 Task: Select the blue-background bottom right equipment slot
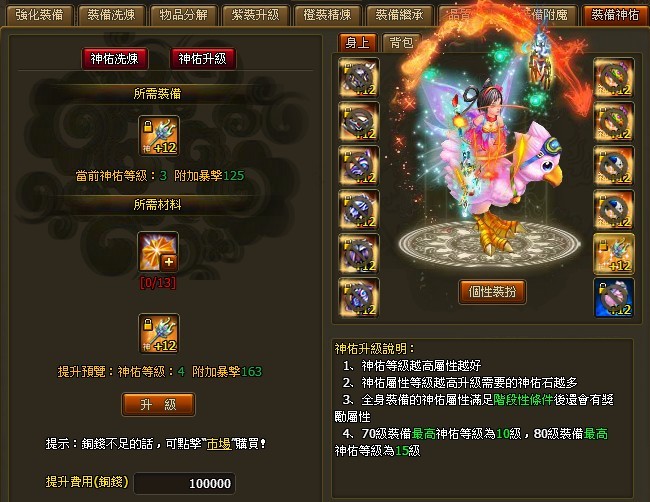pos(614,298)
